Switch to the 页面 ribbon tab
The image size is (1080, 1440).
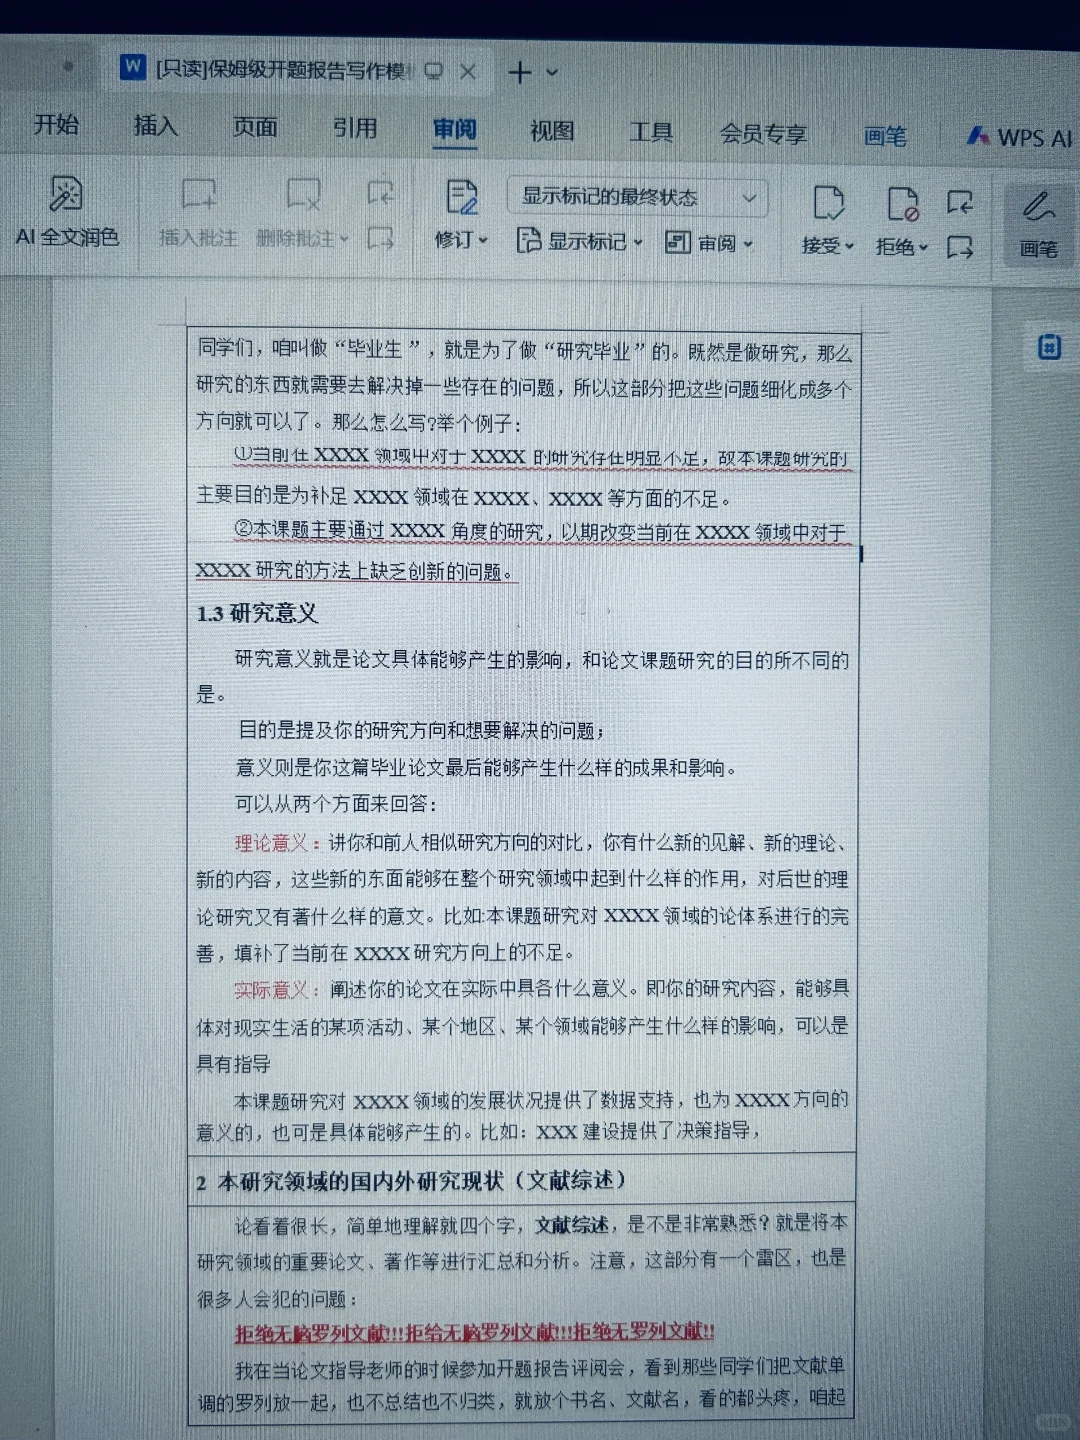point(255,127)
